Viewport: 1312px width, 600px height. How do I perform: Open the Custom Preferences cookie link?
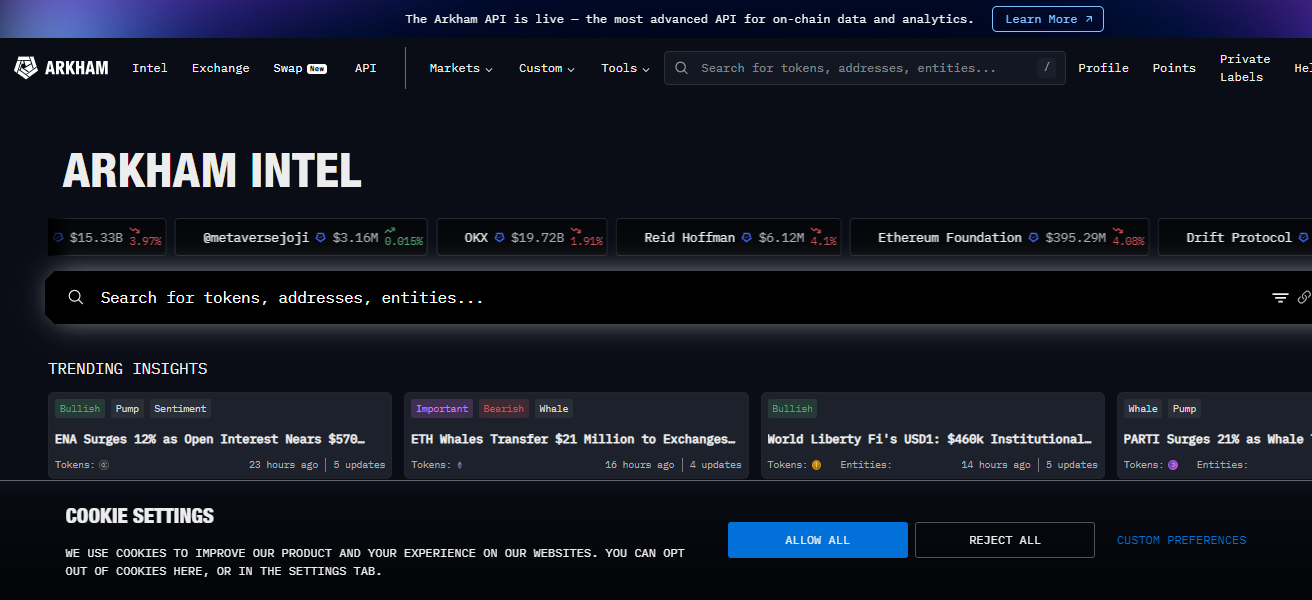coord(1181,540)
